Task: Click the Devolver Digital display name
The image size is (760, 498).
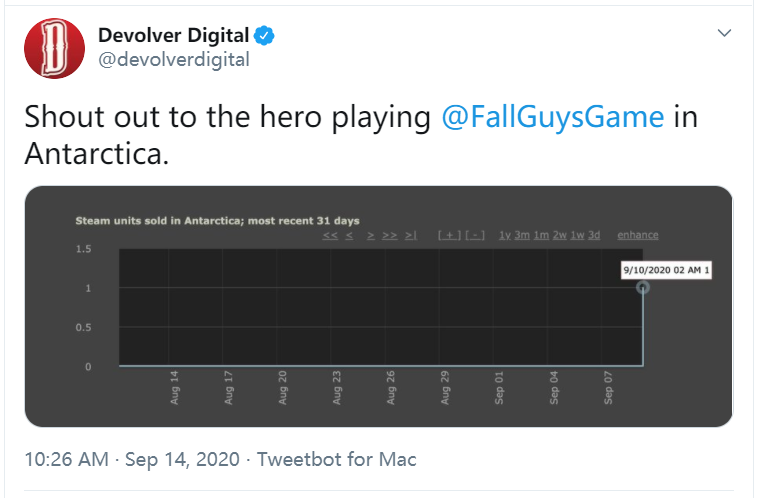Action: tap(173, 36)
